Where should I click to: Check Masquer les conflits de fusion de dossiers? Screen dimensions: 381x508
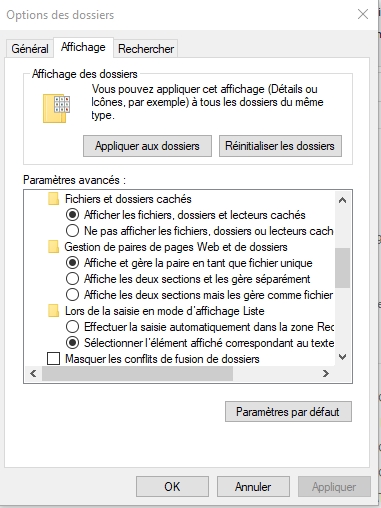pyautogui.click(x=53, y=359)
